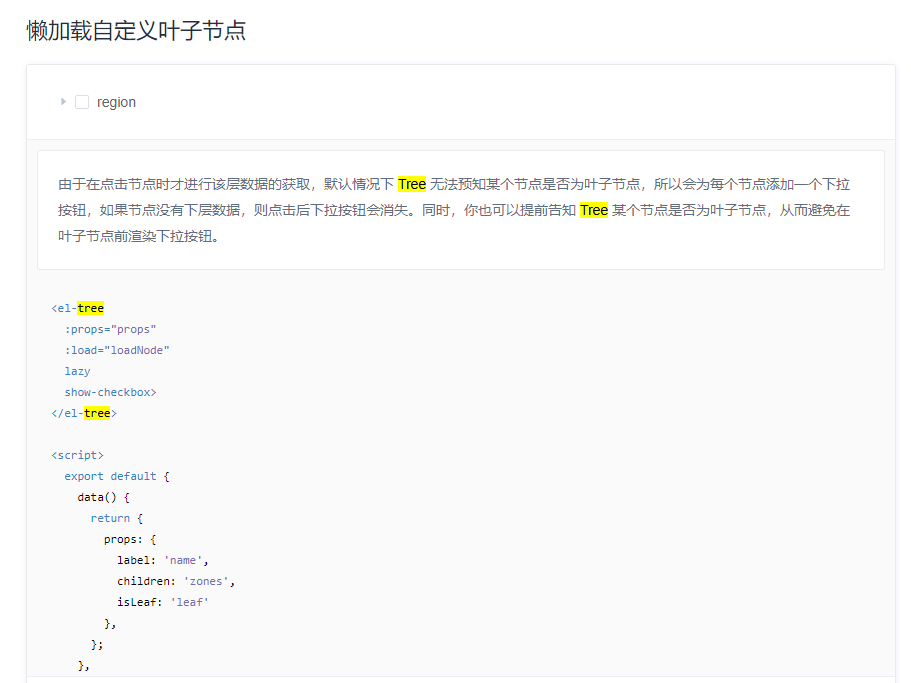The height and width of the screenshot is (683, 911).
Task: Click the description line starting 由于在点击节点时
Action: 454,184
